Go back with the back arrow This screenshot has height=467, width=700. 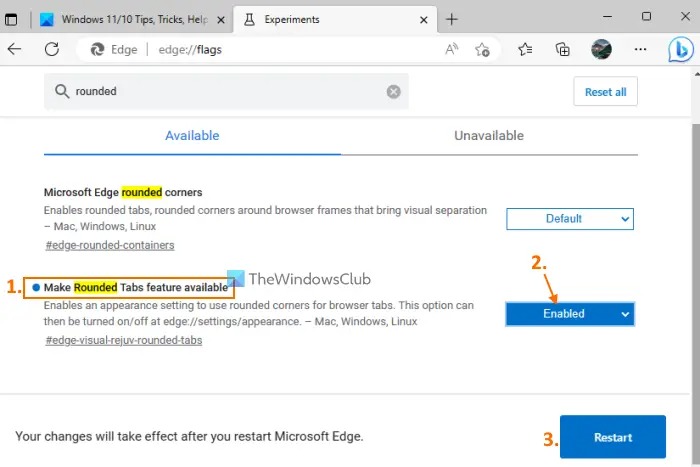(14, 49)
